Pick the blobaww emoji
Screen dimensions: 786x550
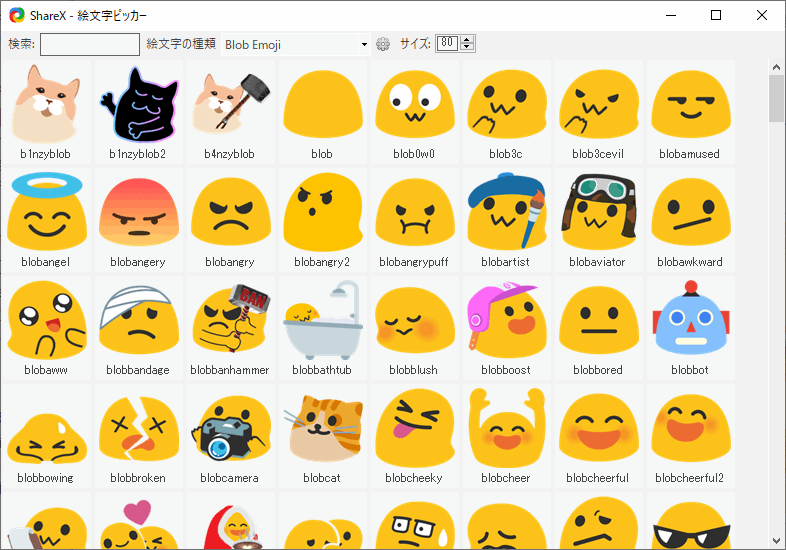pos(47,328)
